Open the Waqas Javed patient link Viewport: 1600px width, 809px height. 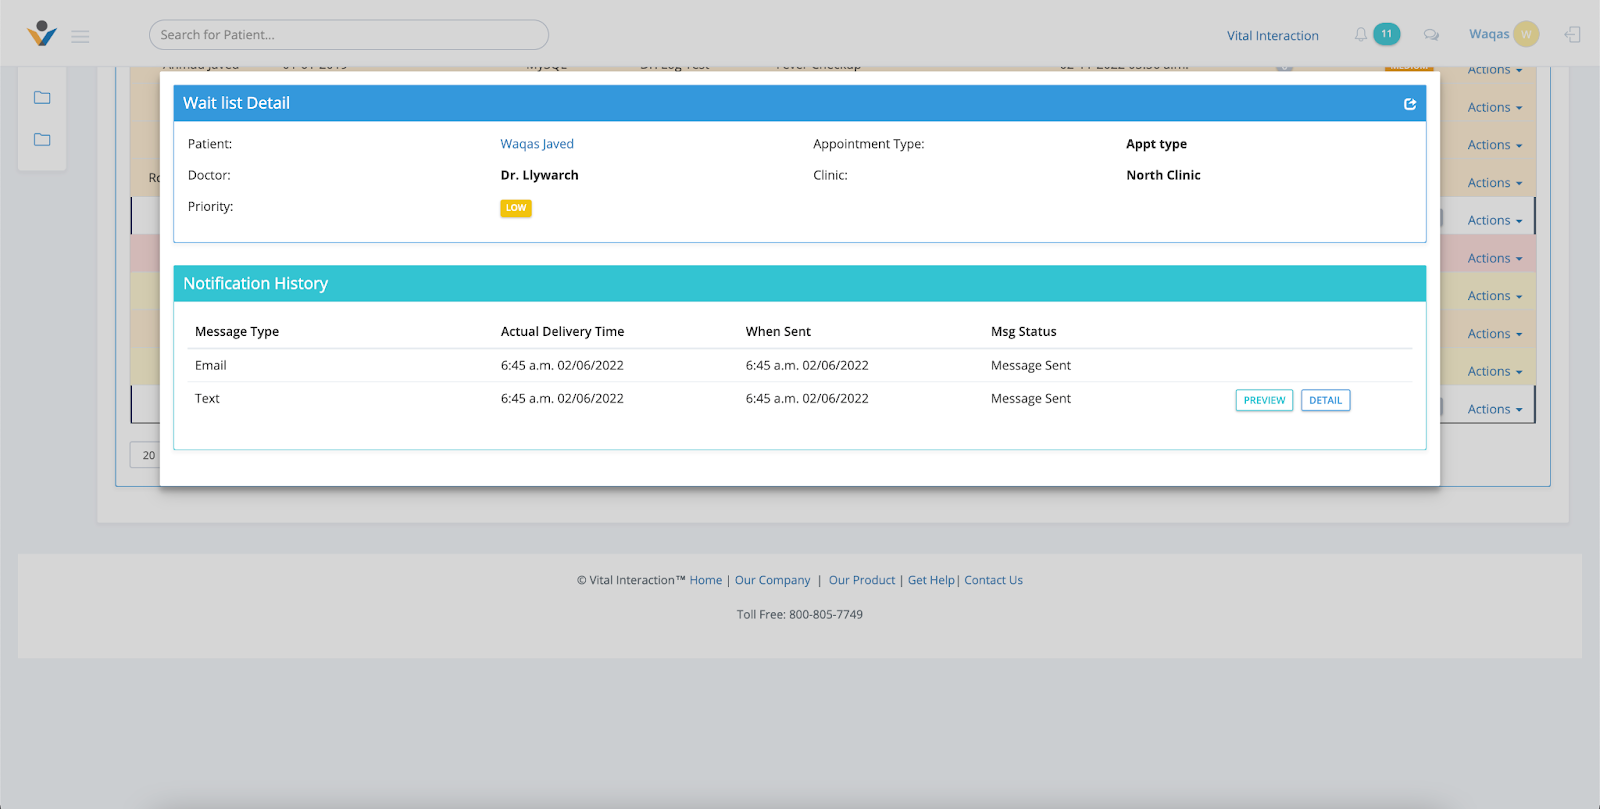(x=537, y=144)
